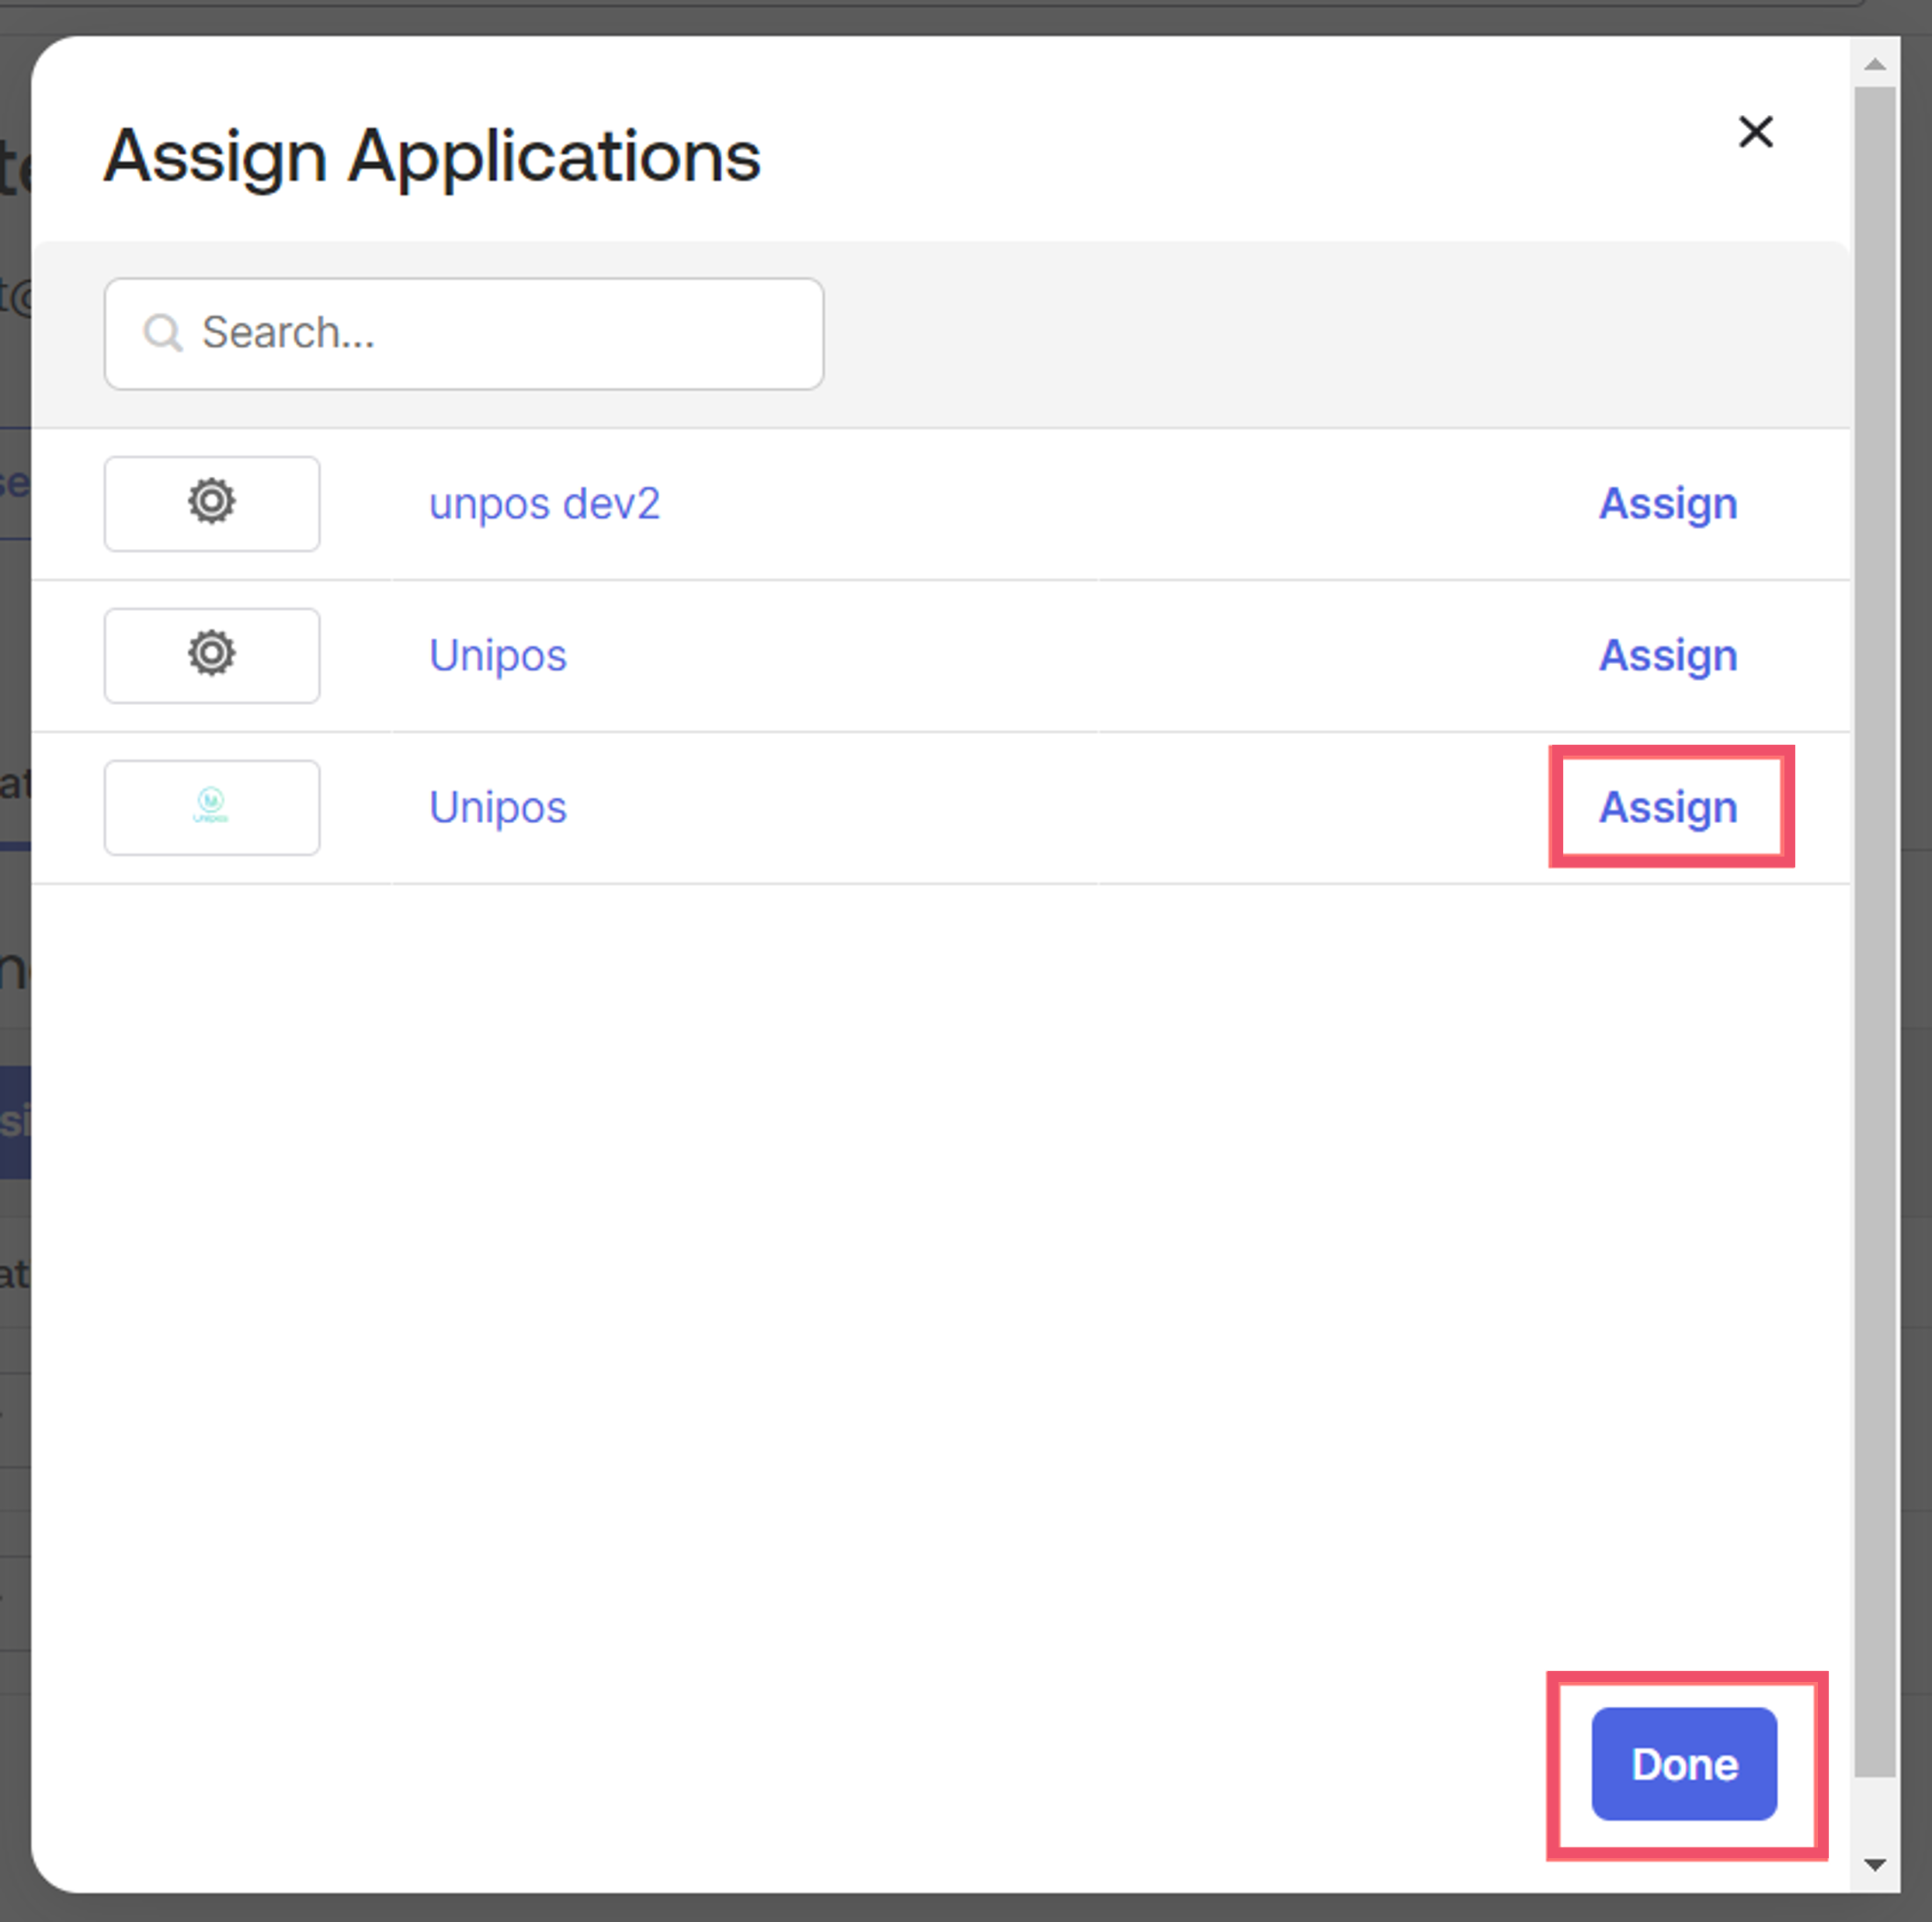This screenshot has width=1932, height=1922.
Task: Open the Unipos link in second row
Action: (x=497, y=656)
